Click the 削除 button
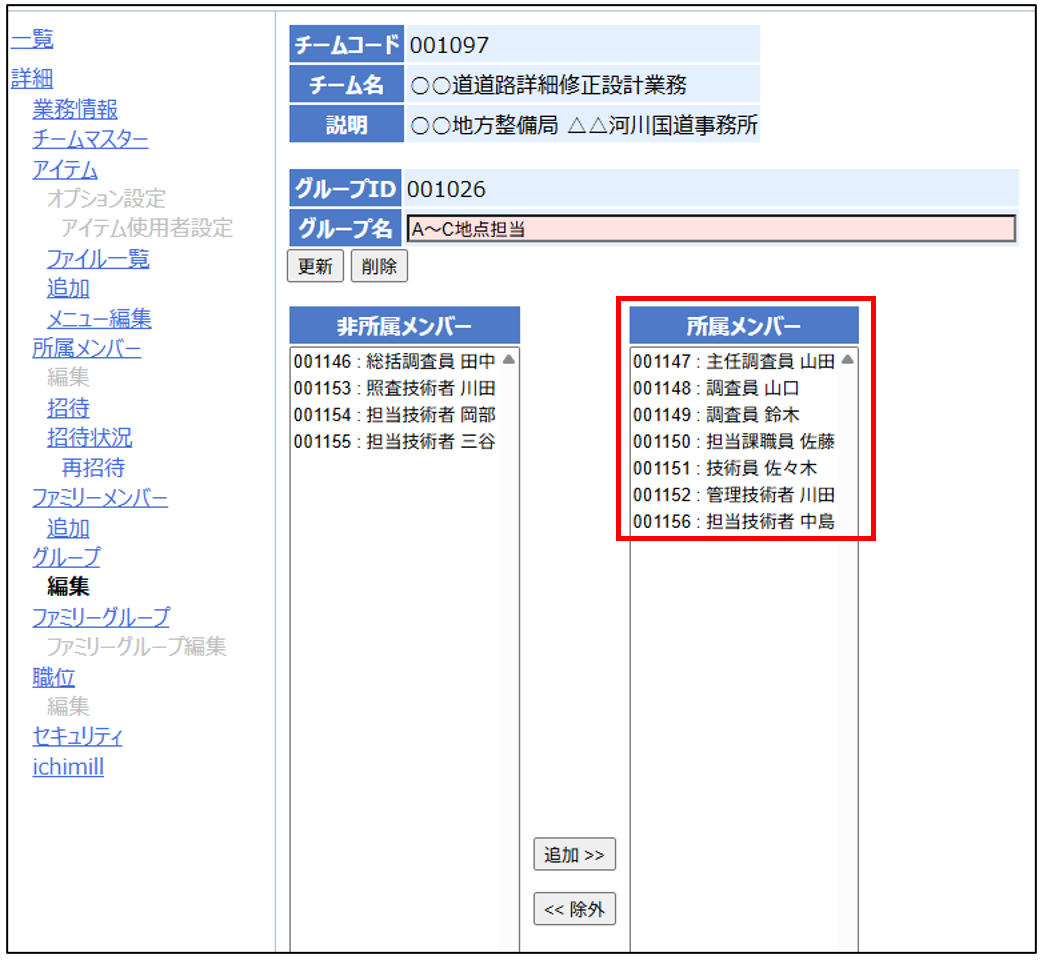Image resolution: width=1051 pixels, height=960 pixels. [x=379, y=266]
